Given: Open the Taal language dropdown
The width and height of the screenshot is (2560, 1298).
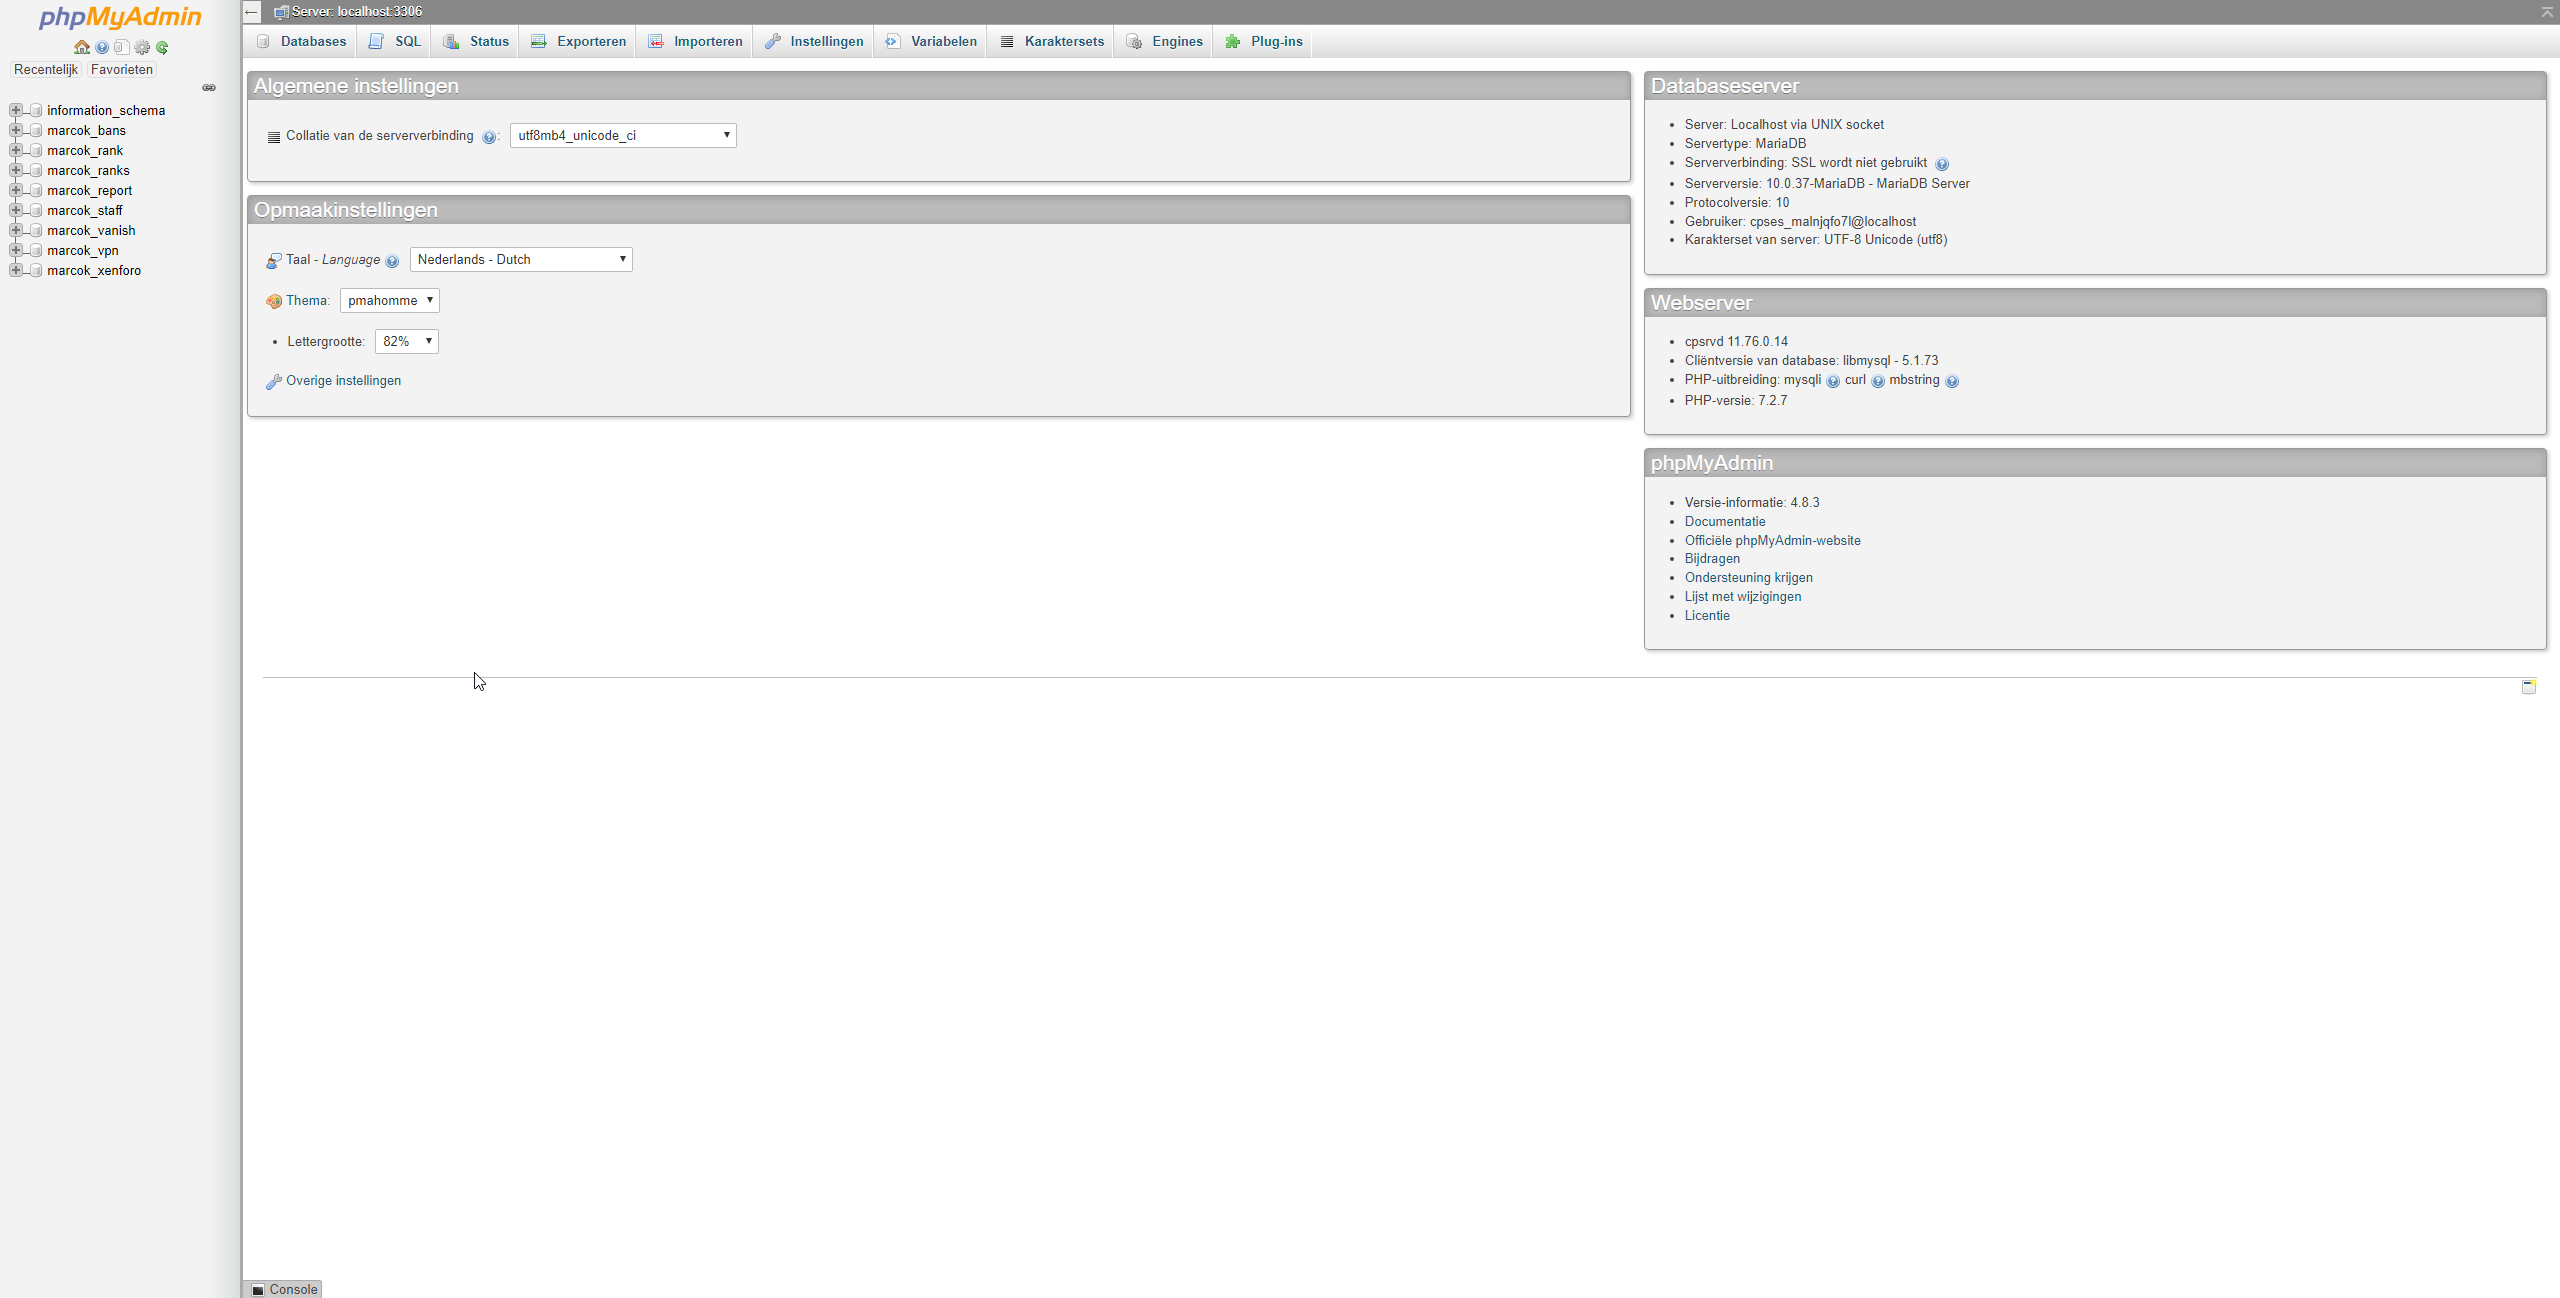Looking at the screenshot, I should (521, 259).
